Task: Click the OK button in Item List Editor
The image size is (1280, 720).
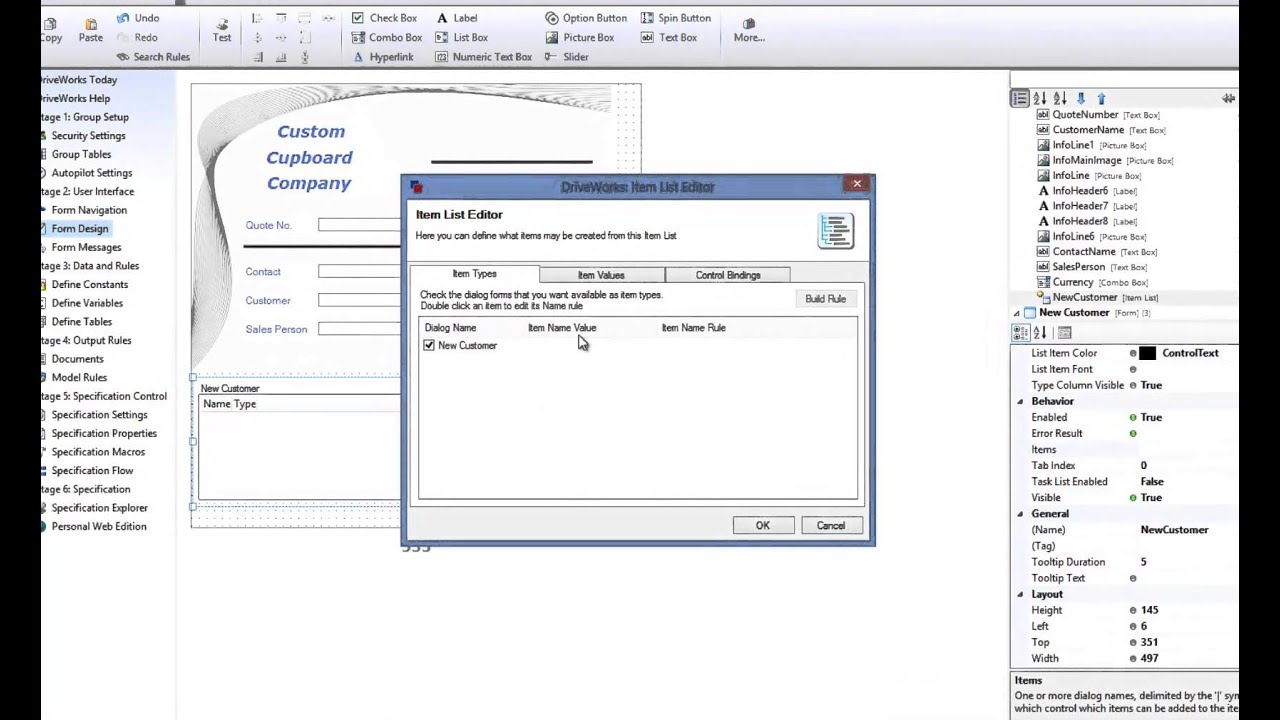Action: (x=763, y=526)
